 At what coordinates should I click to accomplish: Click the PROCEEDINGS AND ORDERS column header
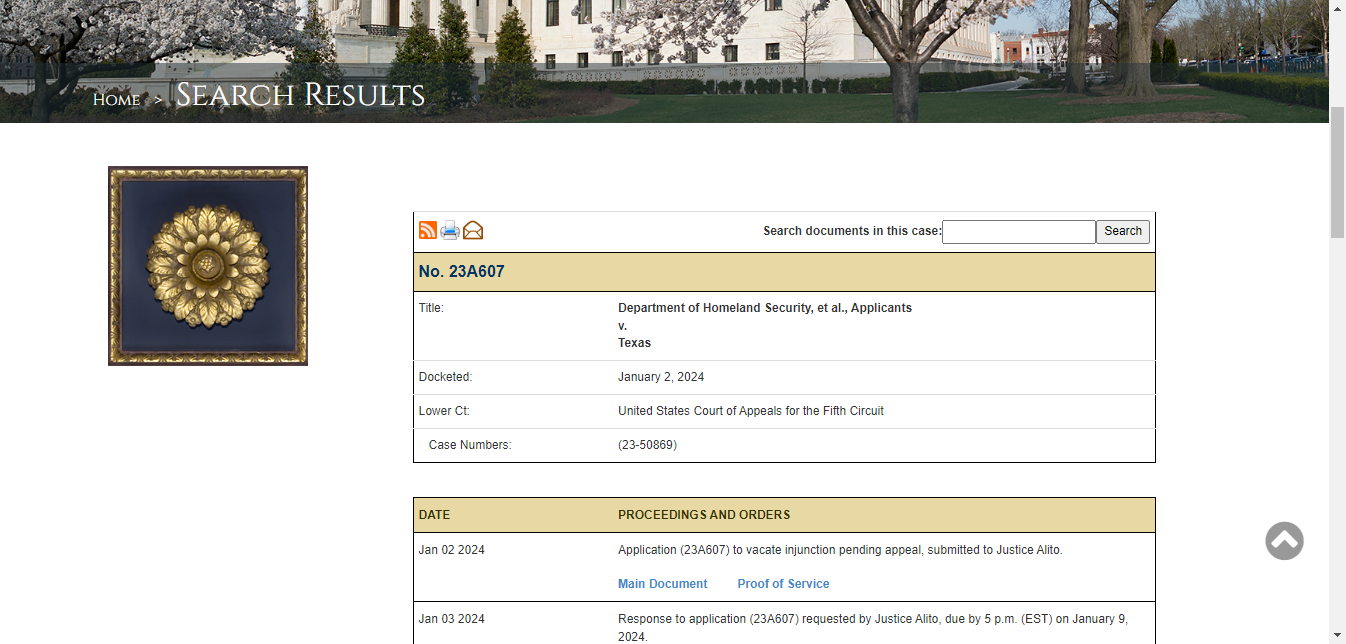click(x=704, y=515)
